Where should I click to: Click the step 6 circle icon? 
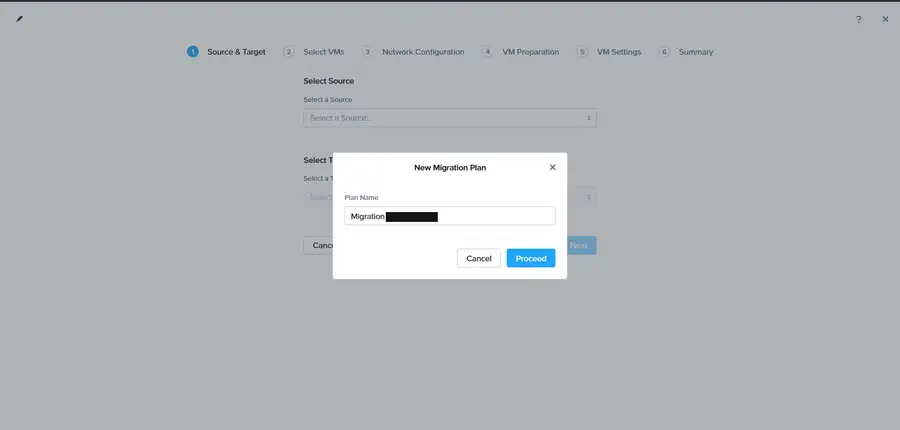(x=665, y=52)
